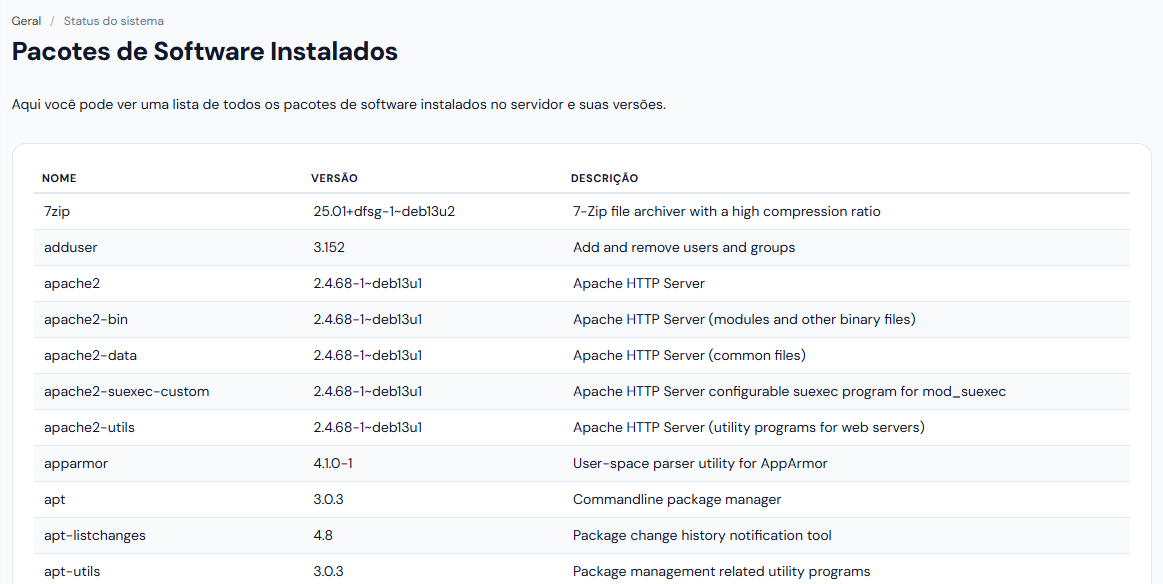The height and width of the screenshot is (584, 1163).
Task: Select the apache2 package name cell
Action: 72,283
